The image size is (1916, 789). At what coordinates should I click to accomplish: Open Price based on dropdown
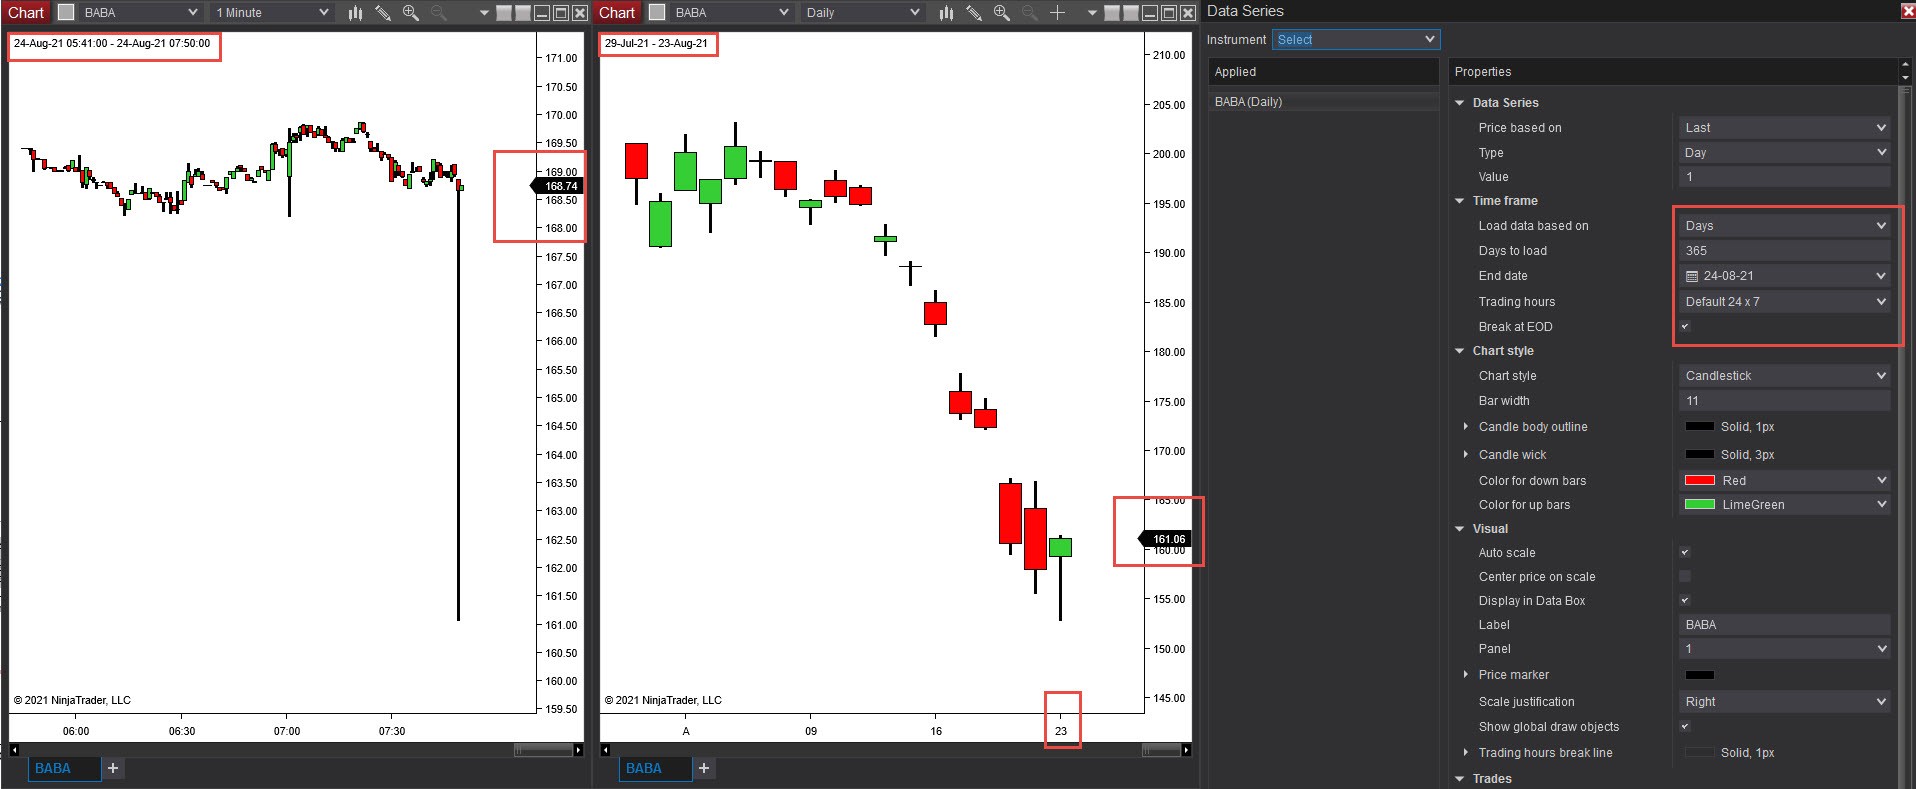click(x=1784, y=128)
